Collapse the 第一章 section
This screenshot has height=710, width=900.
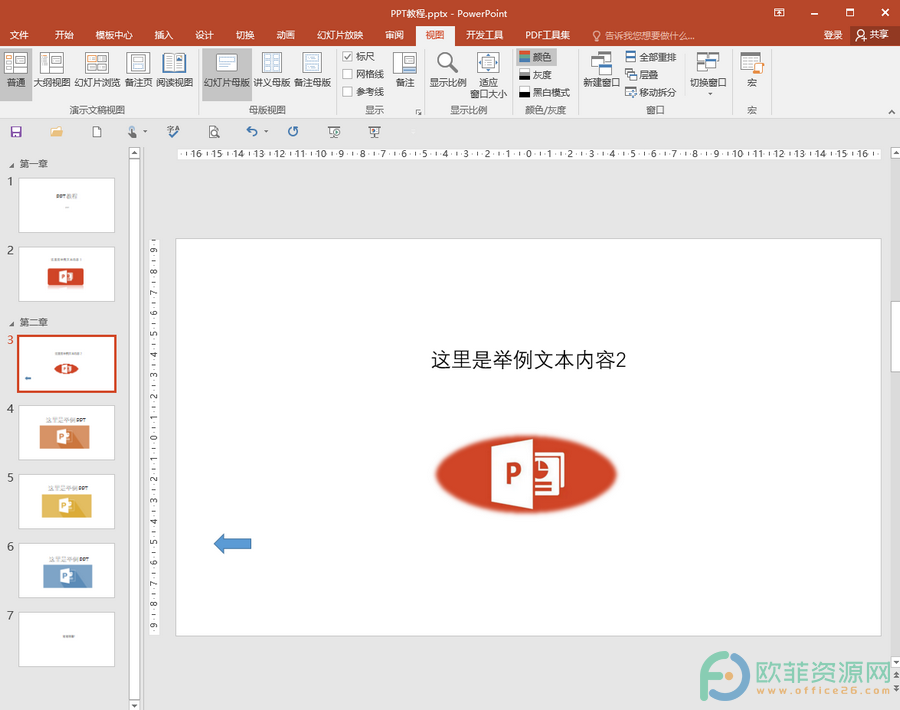(11, 165)
